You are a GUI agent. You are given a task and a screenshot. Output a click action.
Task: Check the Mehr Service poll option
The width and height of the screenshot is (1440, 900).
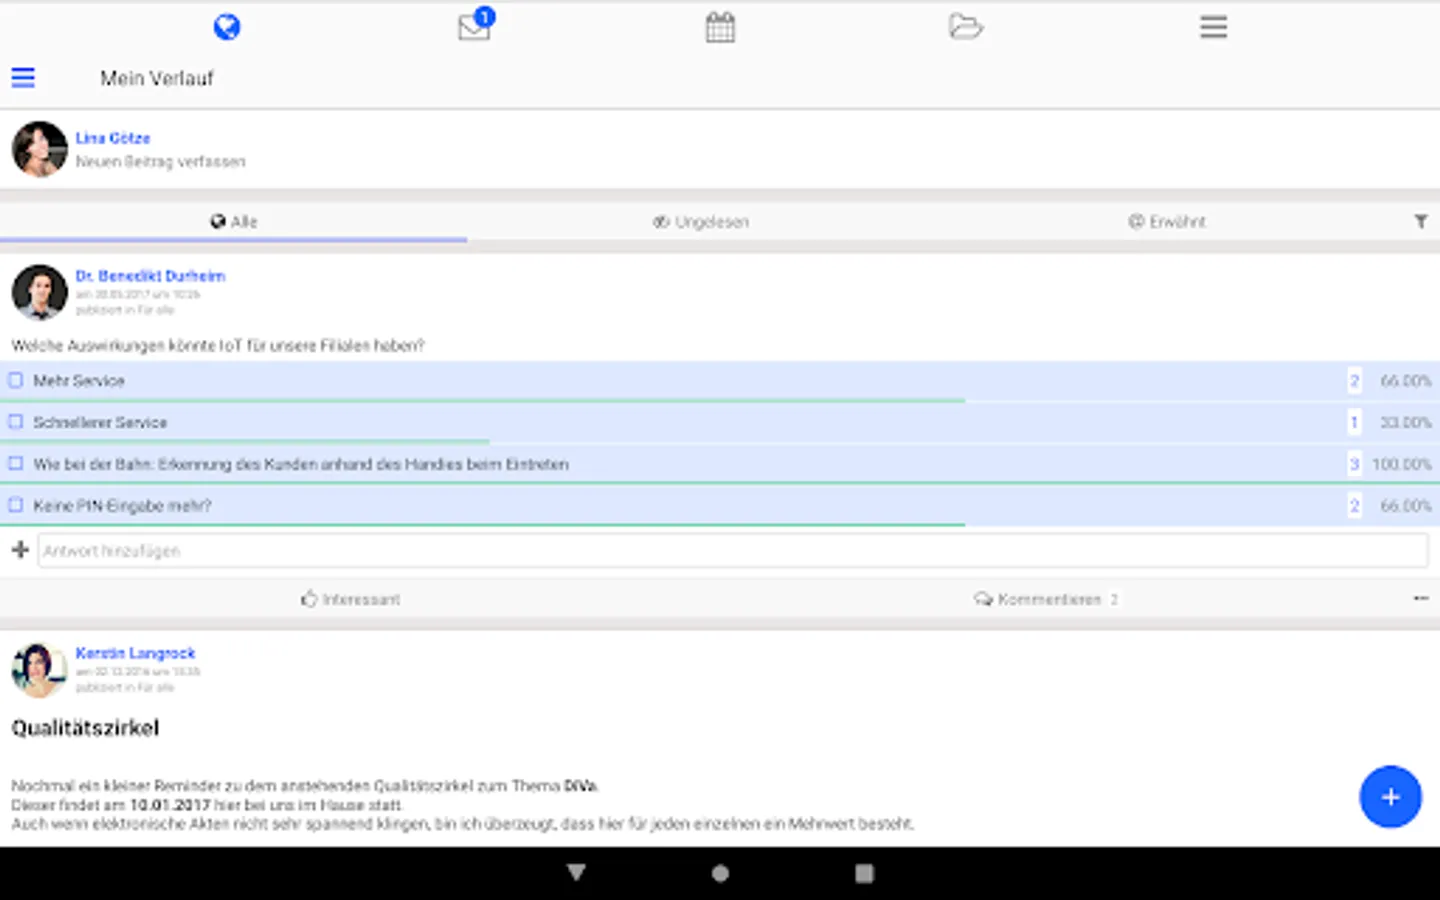coord(16,380)
